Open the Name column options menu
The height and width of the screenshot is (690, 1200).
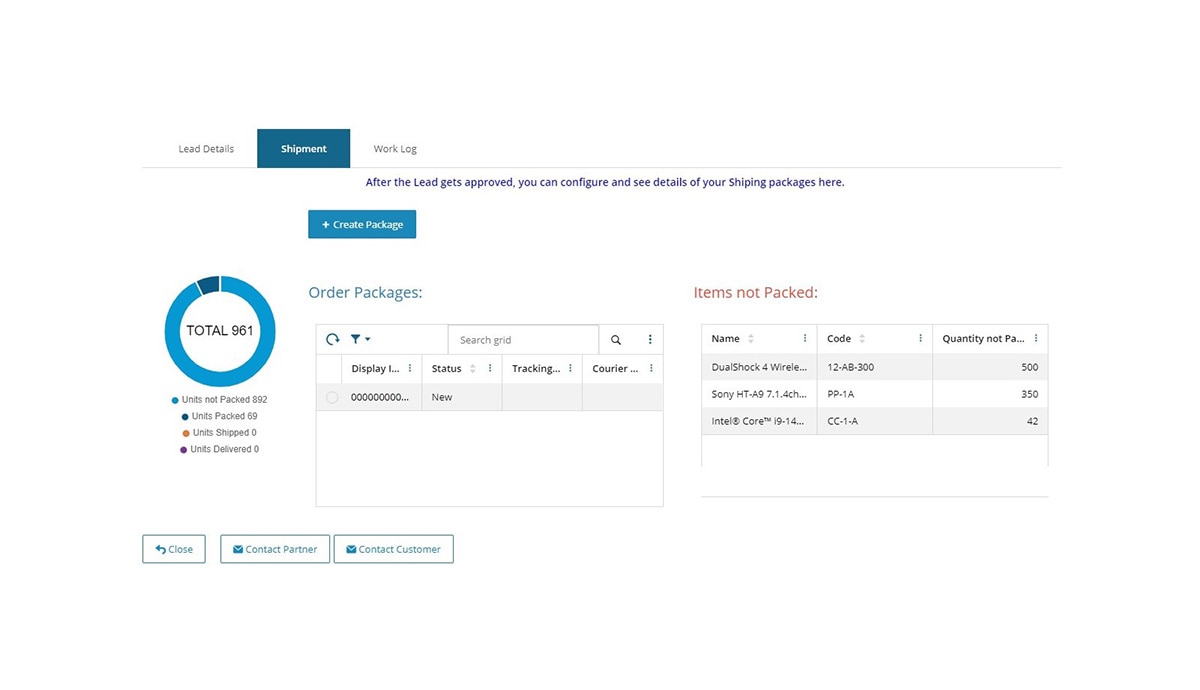tap(805, 339)
